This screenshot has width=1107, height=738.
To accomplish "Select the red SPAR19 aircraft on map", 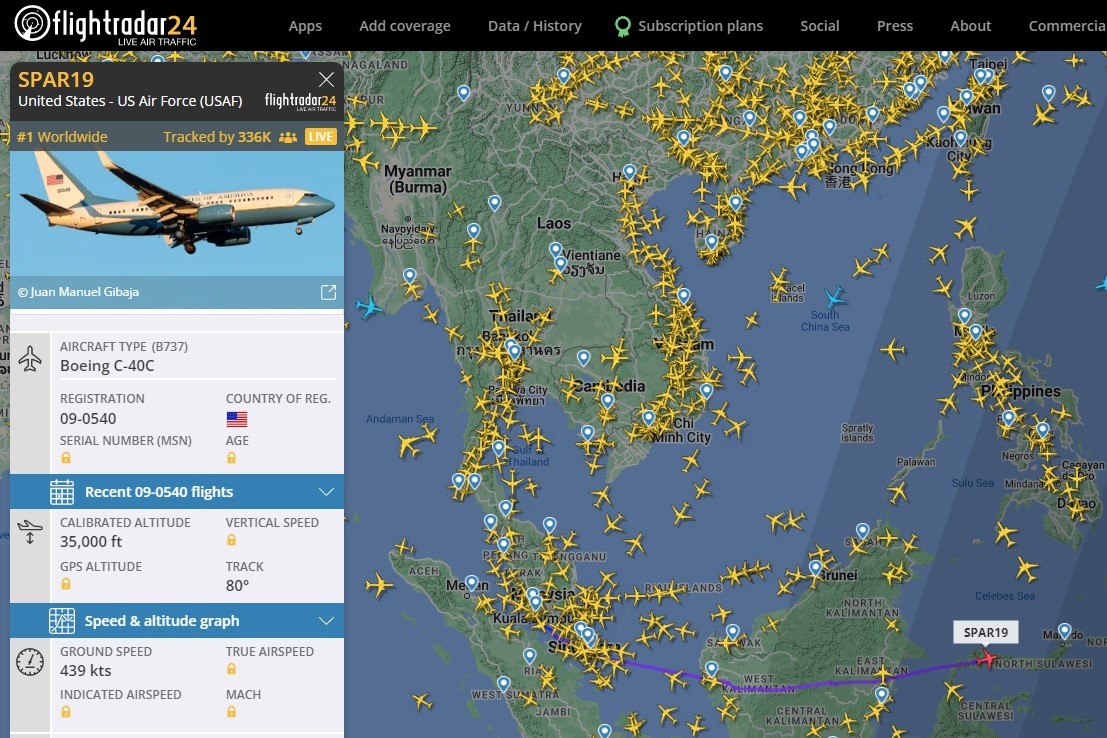I will click(988, 658).
